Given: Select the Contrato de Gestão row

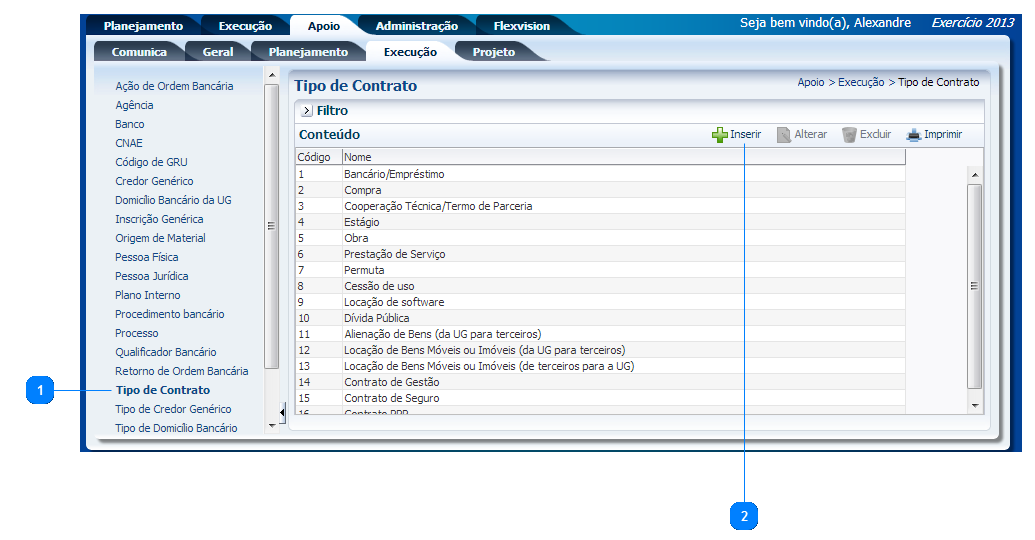Looking at the screenshot, I should click(391, 382).
